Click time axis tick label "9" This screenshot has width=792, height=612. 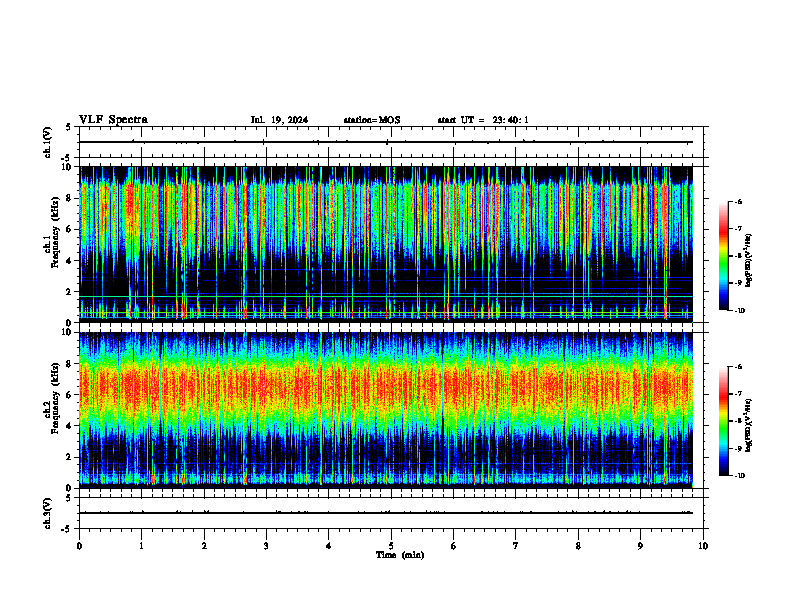tap(640, 546)
